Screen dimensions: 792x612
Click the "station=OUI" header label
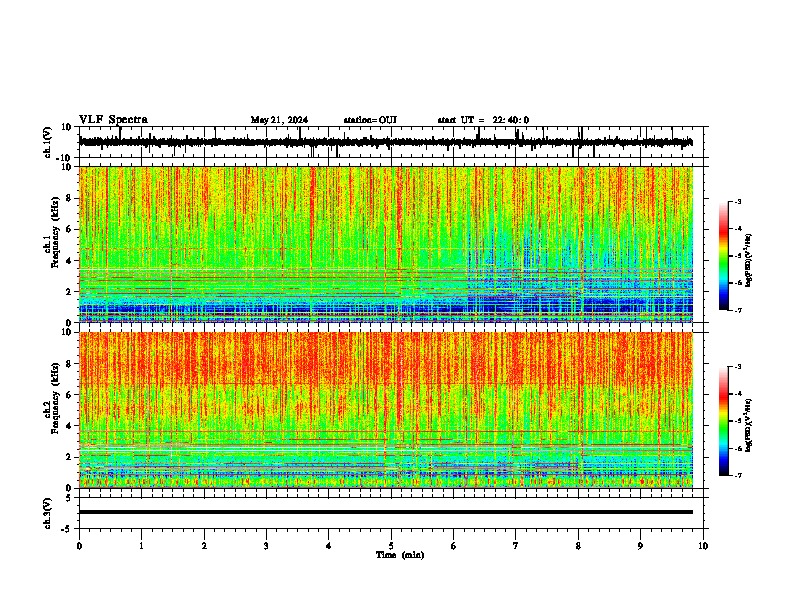[x=370, y=120]
